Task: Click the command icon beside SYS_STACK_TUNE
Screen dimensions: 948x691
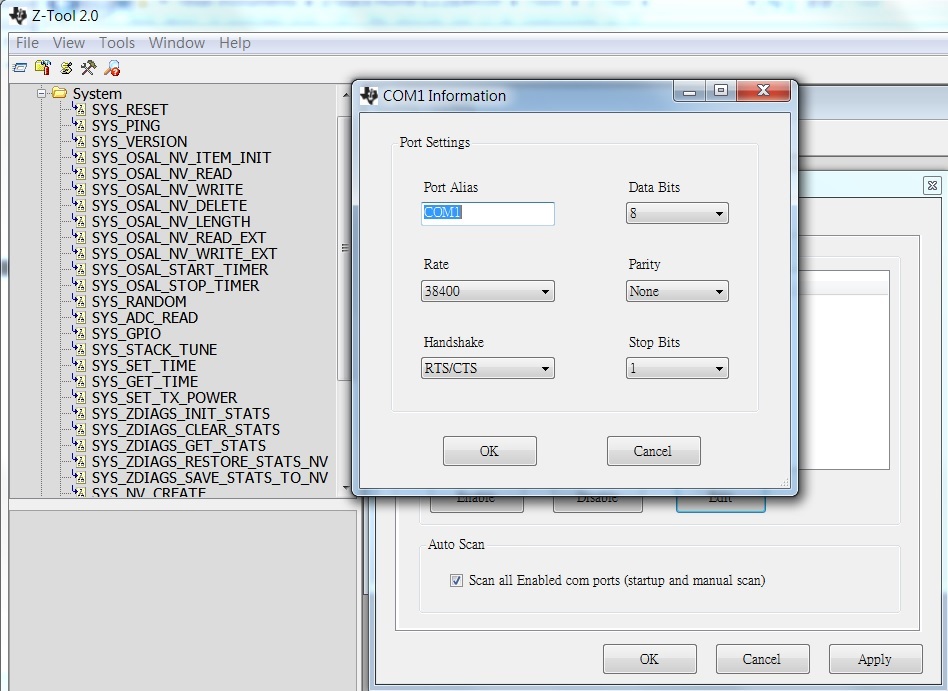Action: (x=80, y=349)
